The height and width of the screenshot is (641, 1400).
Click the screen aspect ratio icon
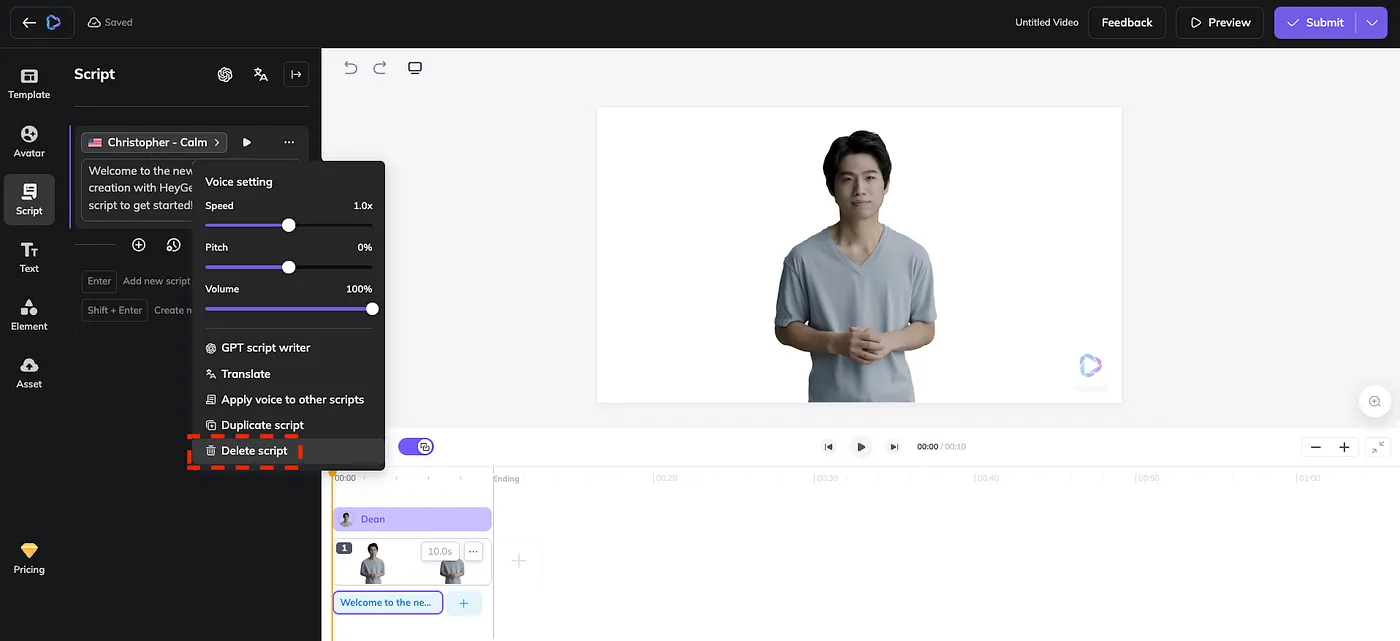tap(415, 68)
